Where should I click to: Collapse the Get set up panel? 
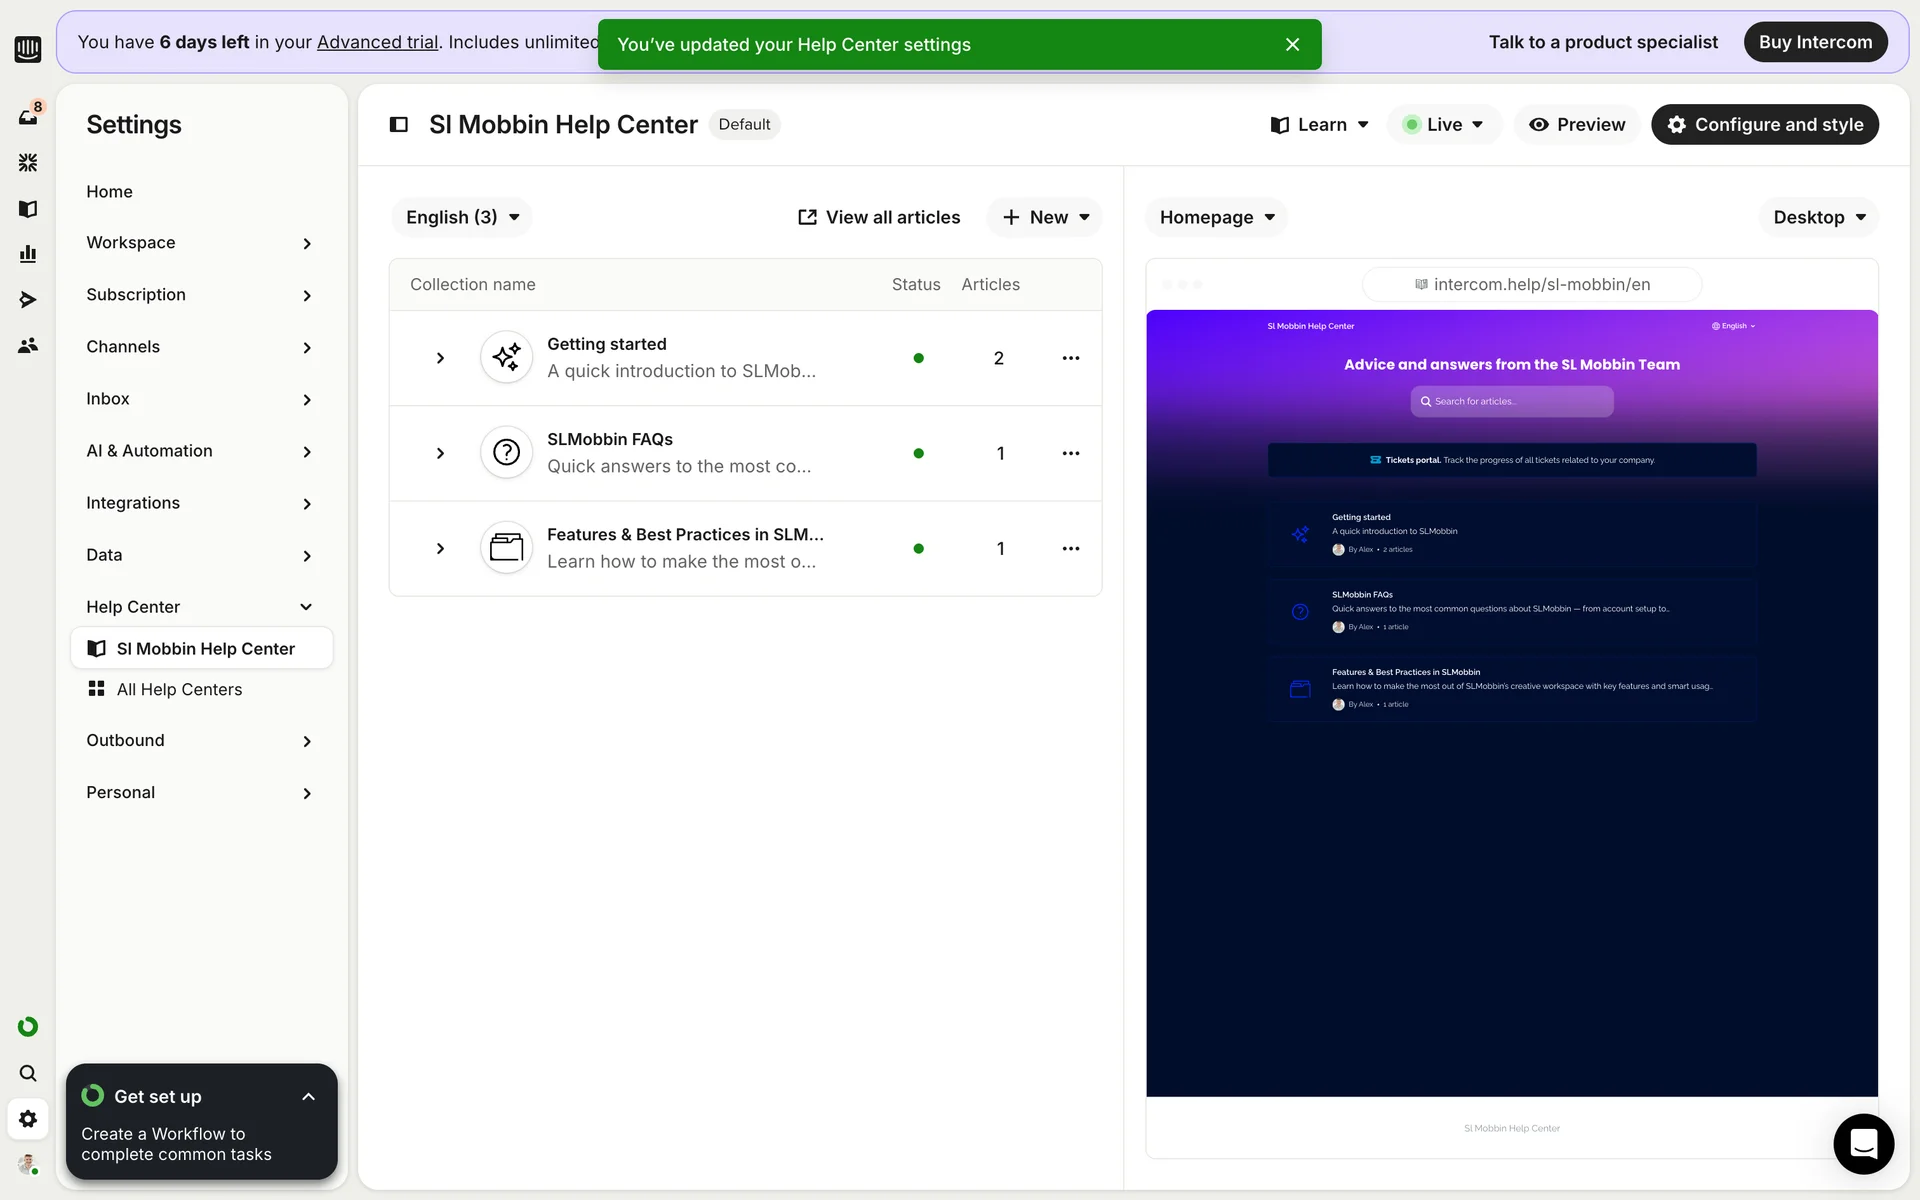308,1097
